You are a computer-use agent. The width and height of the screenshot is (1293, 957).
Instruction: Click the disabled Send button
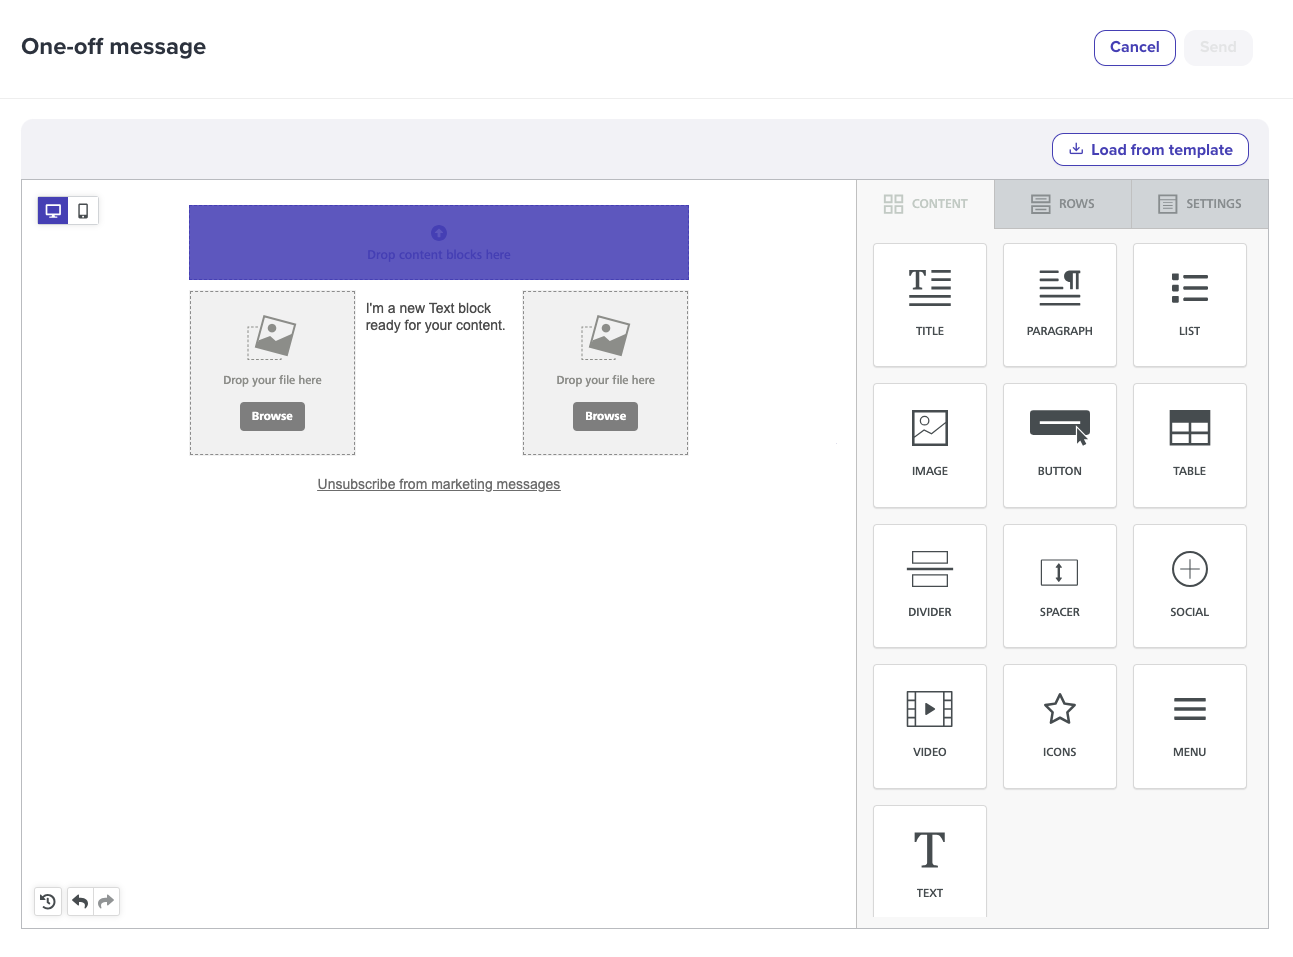click(x=1218, y=48)
